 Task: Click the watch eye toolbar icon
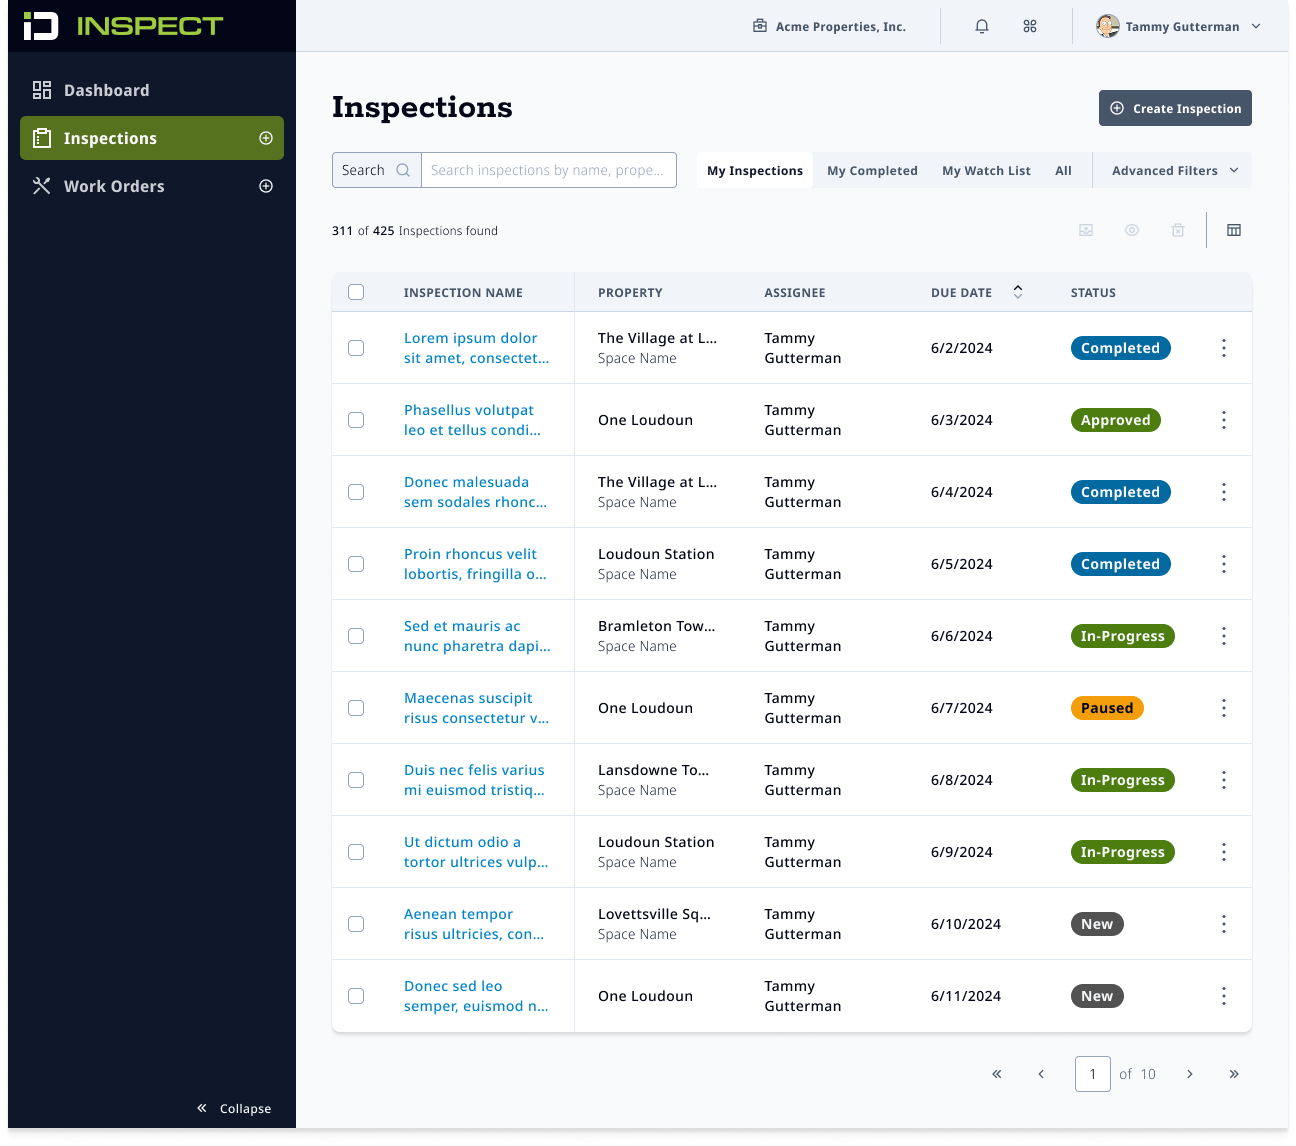point(1132,230)
